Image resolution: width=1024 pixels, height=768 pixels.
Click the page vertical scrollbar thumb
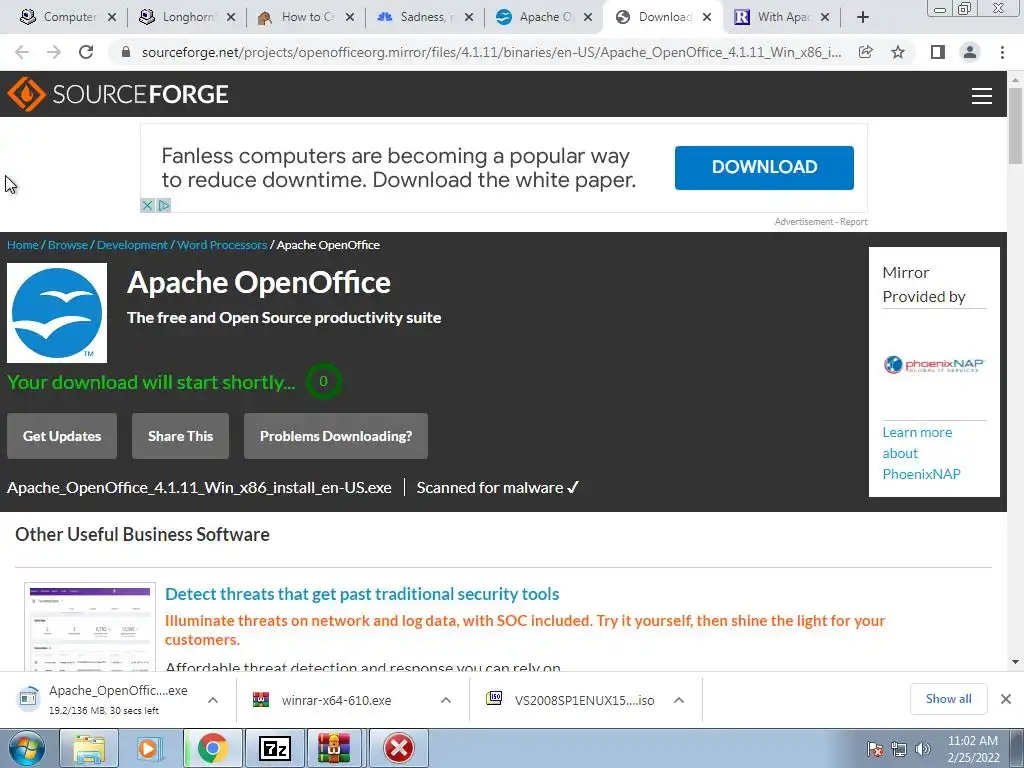coord(1015,125)
